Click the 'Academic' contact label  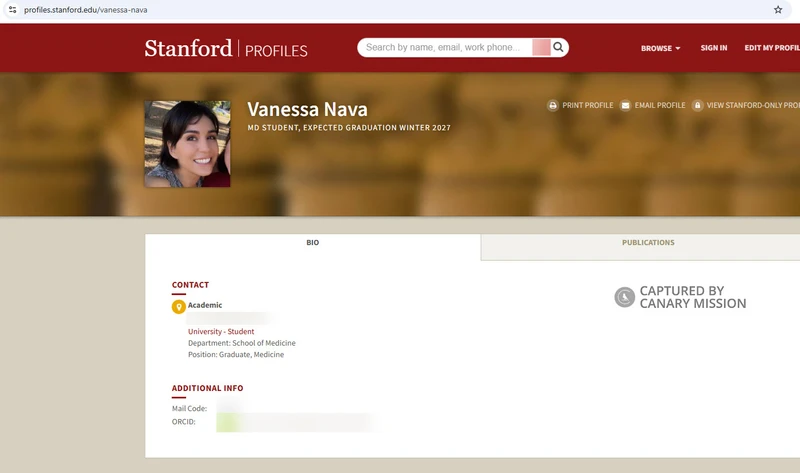pyautogui.click(x=205, y=305)
